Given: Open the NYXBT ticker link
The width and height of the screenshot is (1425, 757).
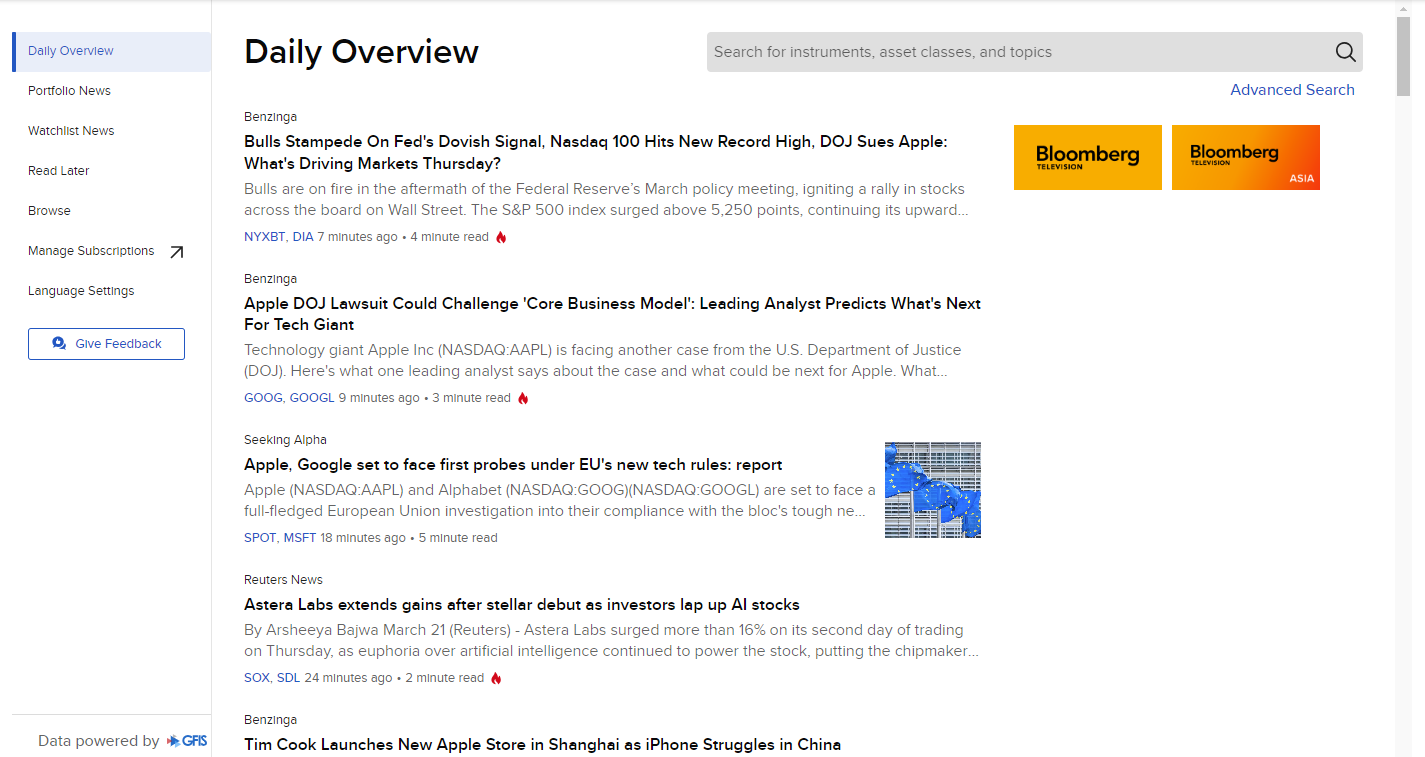Looking at the screenshot, I should (x=265, y=237).
